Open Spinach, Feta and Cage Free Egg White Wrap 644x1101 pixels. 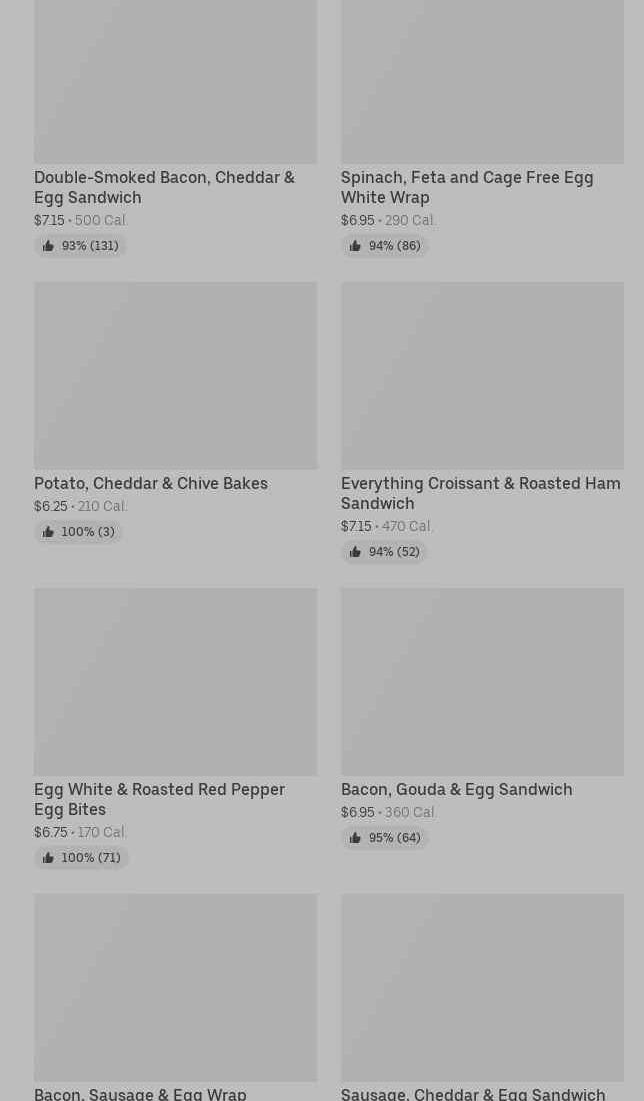click(467, 187)
